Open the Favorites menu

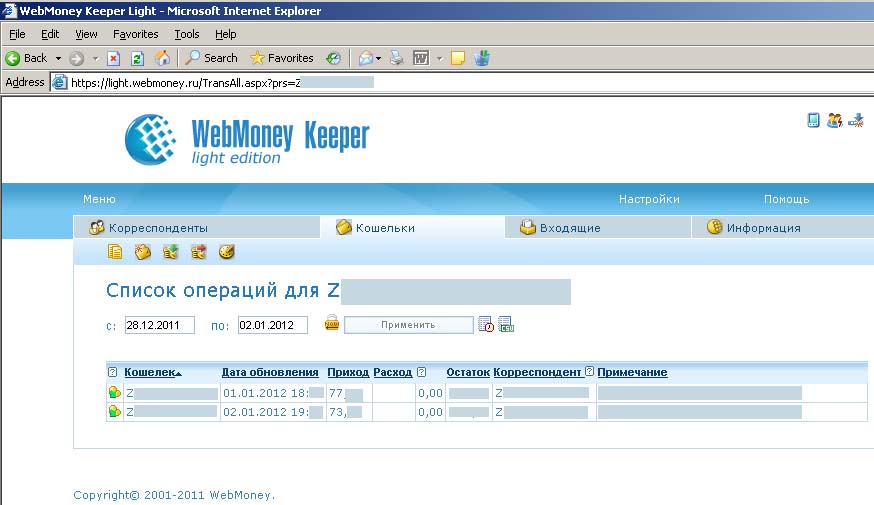[135, 34]
